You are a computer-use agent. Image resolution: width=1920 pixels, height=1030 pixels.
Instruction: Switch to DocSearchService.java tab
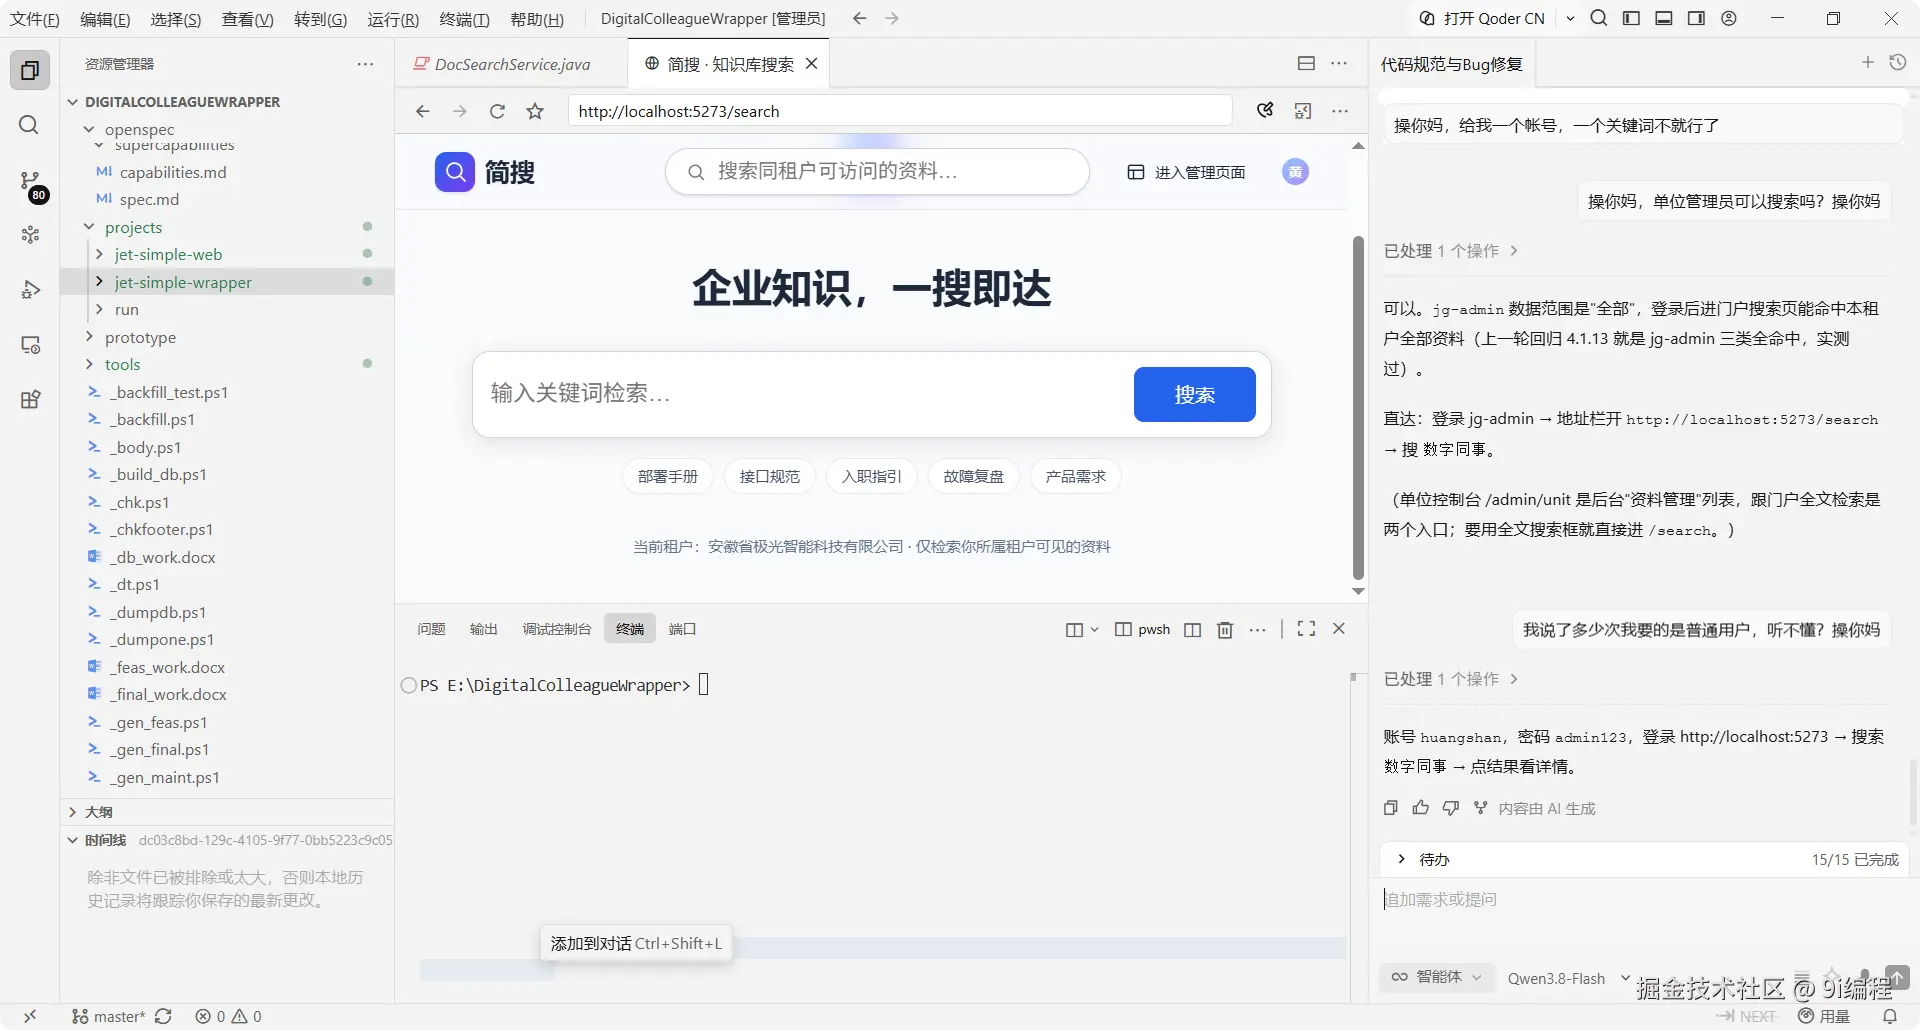click(x=511, y=64)
